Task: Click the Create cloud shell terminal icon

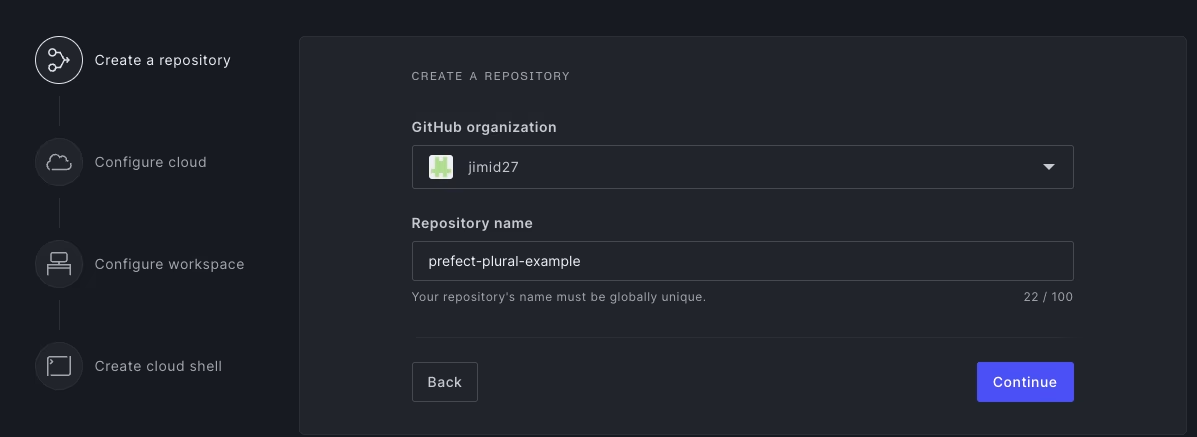Action: point(59,366)
